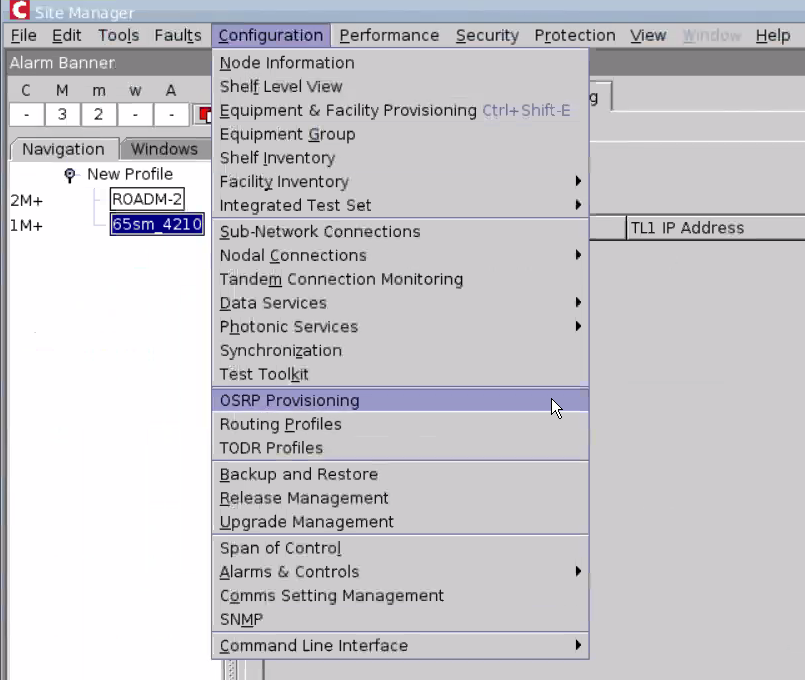Open Synchronization menu entry
Screen dimensions: 805x680
click(400, 351)
